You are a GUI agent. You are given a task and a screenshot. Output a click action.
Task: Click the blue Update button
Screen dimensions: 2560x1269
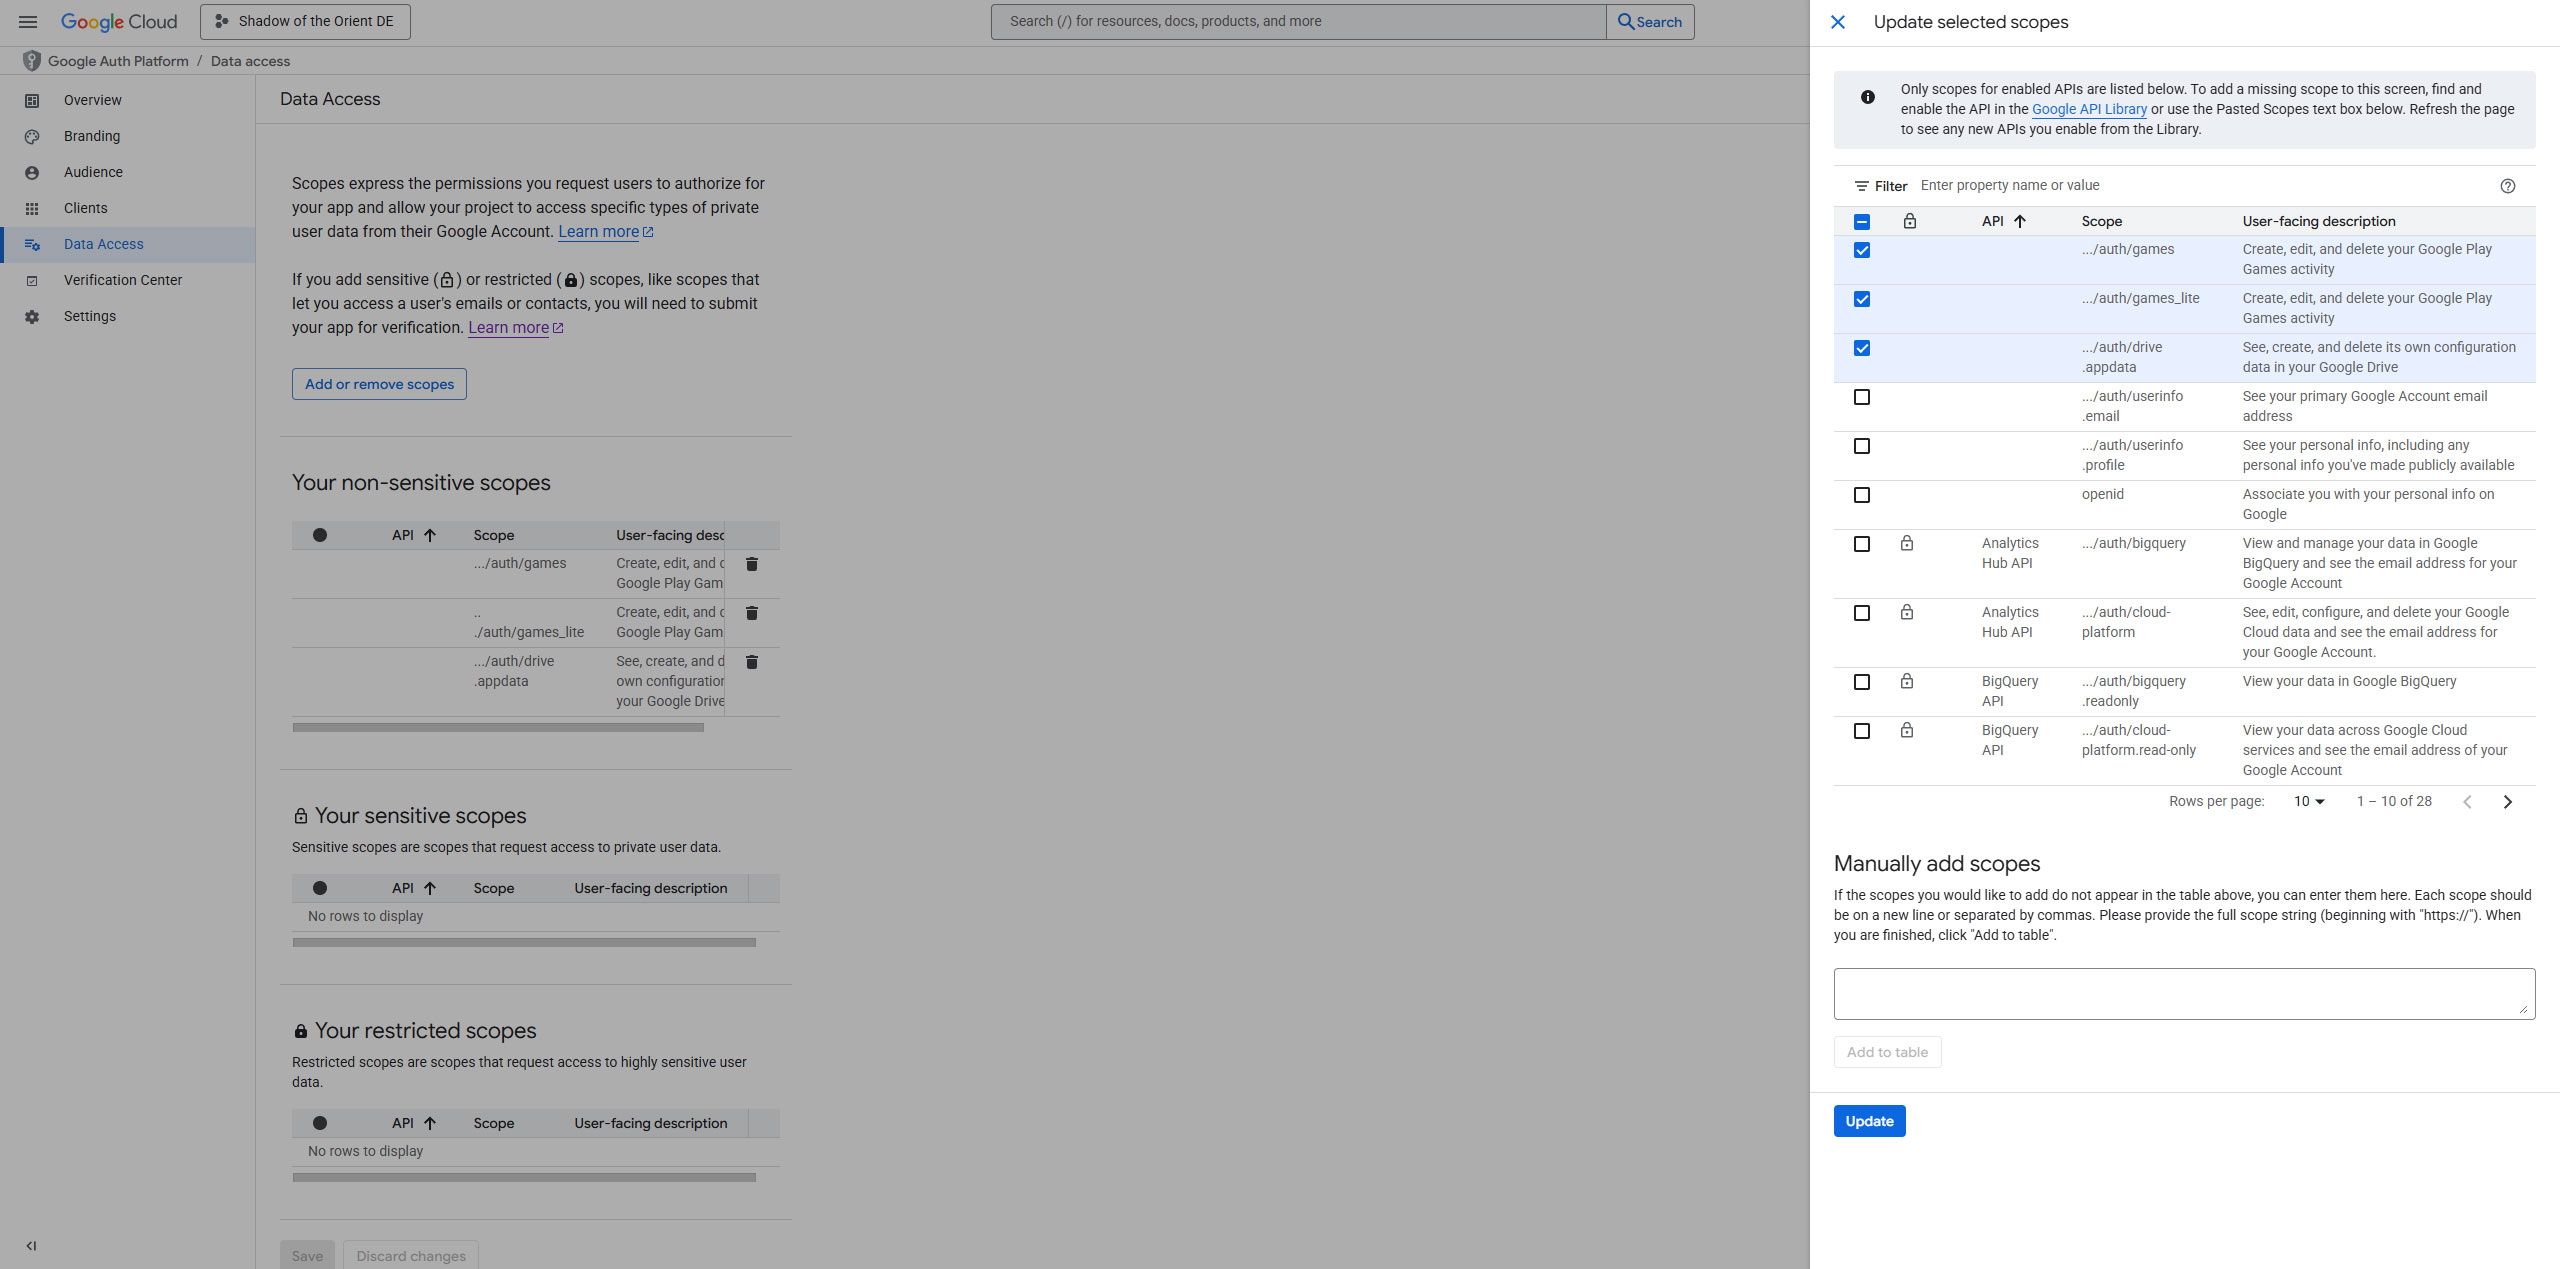coord(1868,1121)
